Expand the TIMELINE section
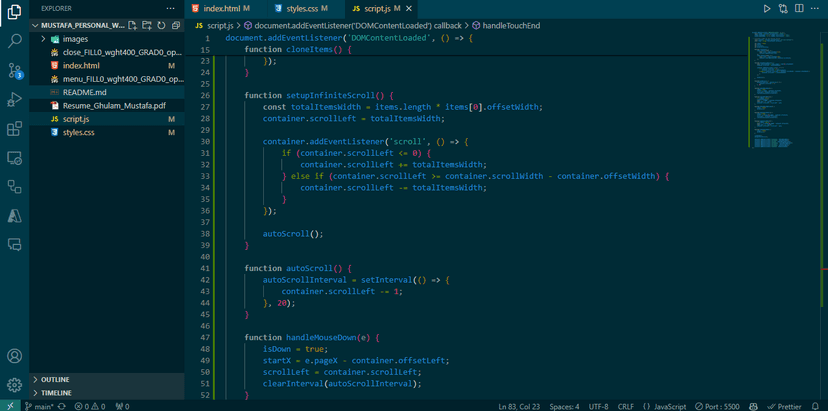The height and width of the screenshot is (411, 828). click(x=56, y=393)
